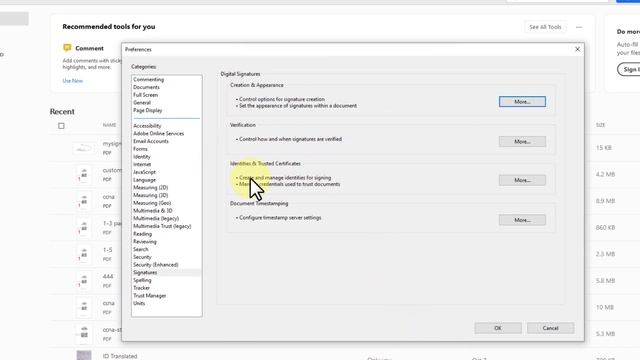Select Full Screen category
The width and height of the screenshot is (640, 360).
click(145, 95)
